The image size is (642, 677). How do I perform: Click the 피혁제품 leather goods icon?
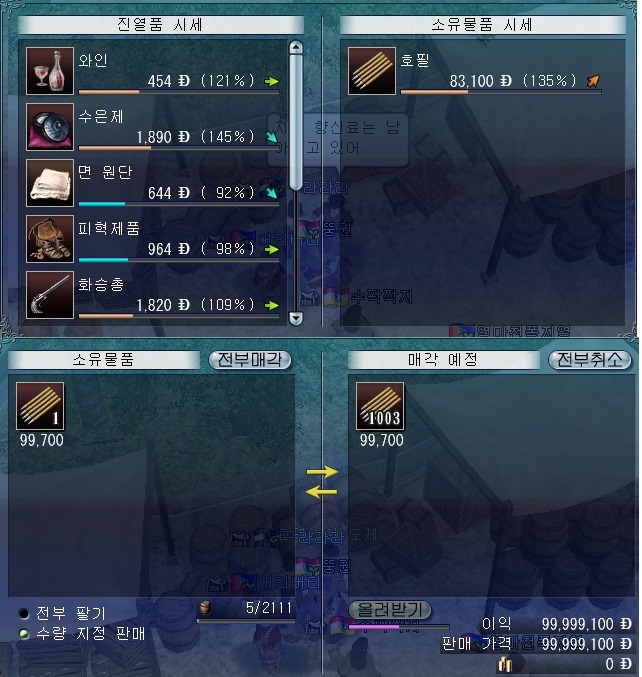[50, 239]
